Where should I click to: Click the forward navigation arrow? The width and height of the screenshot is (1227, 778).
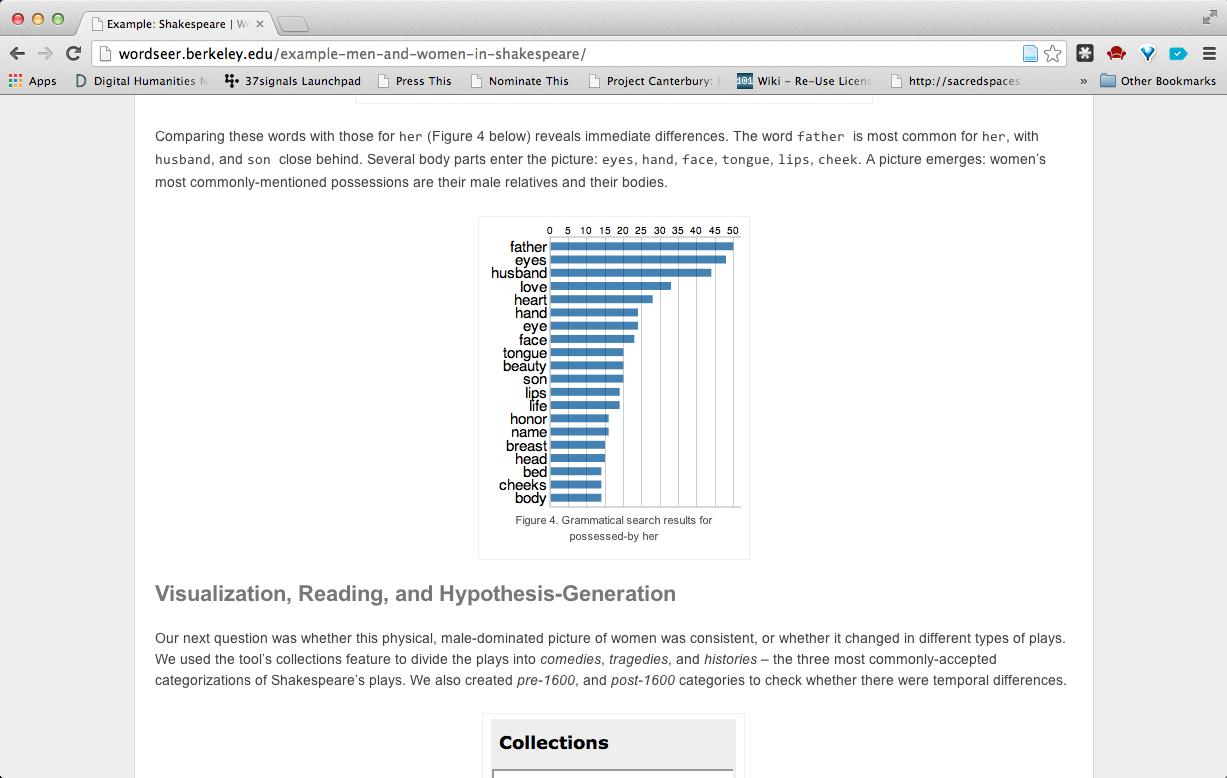pos(45,54)
